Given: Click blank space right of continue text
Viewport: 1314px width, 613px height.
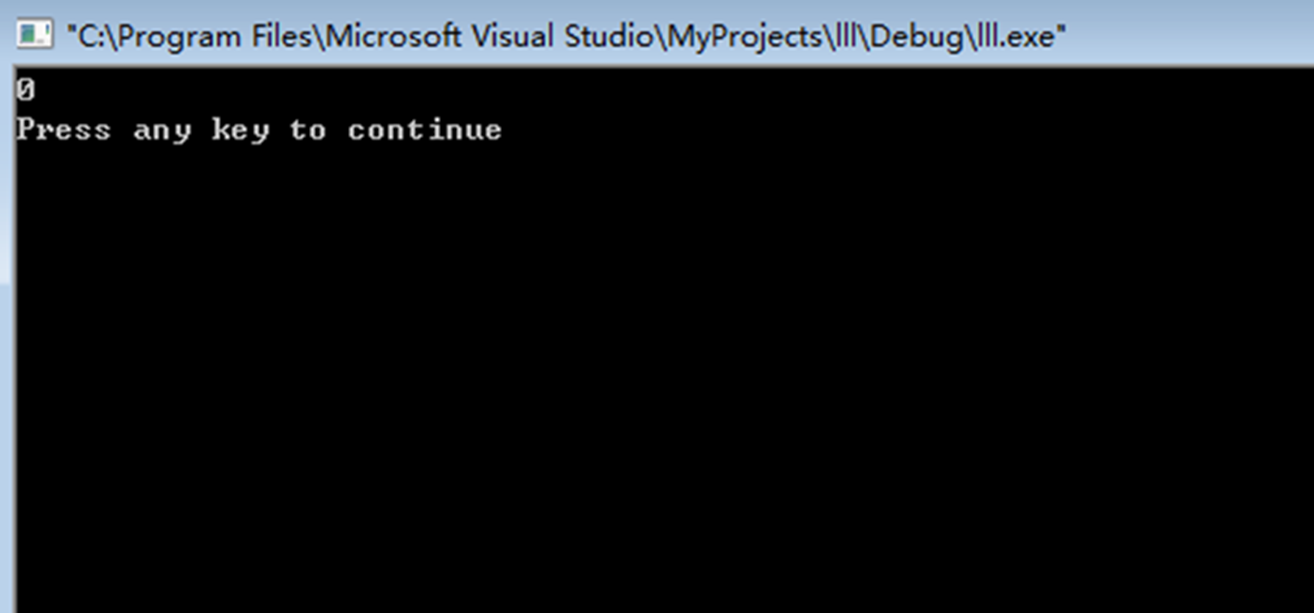Looking at the screenshot, I should [900, 130].
